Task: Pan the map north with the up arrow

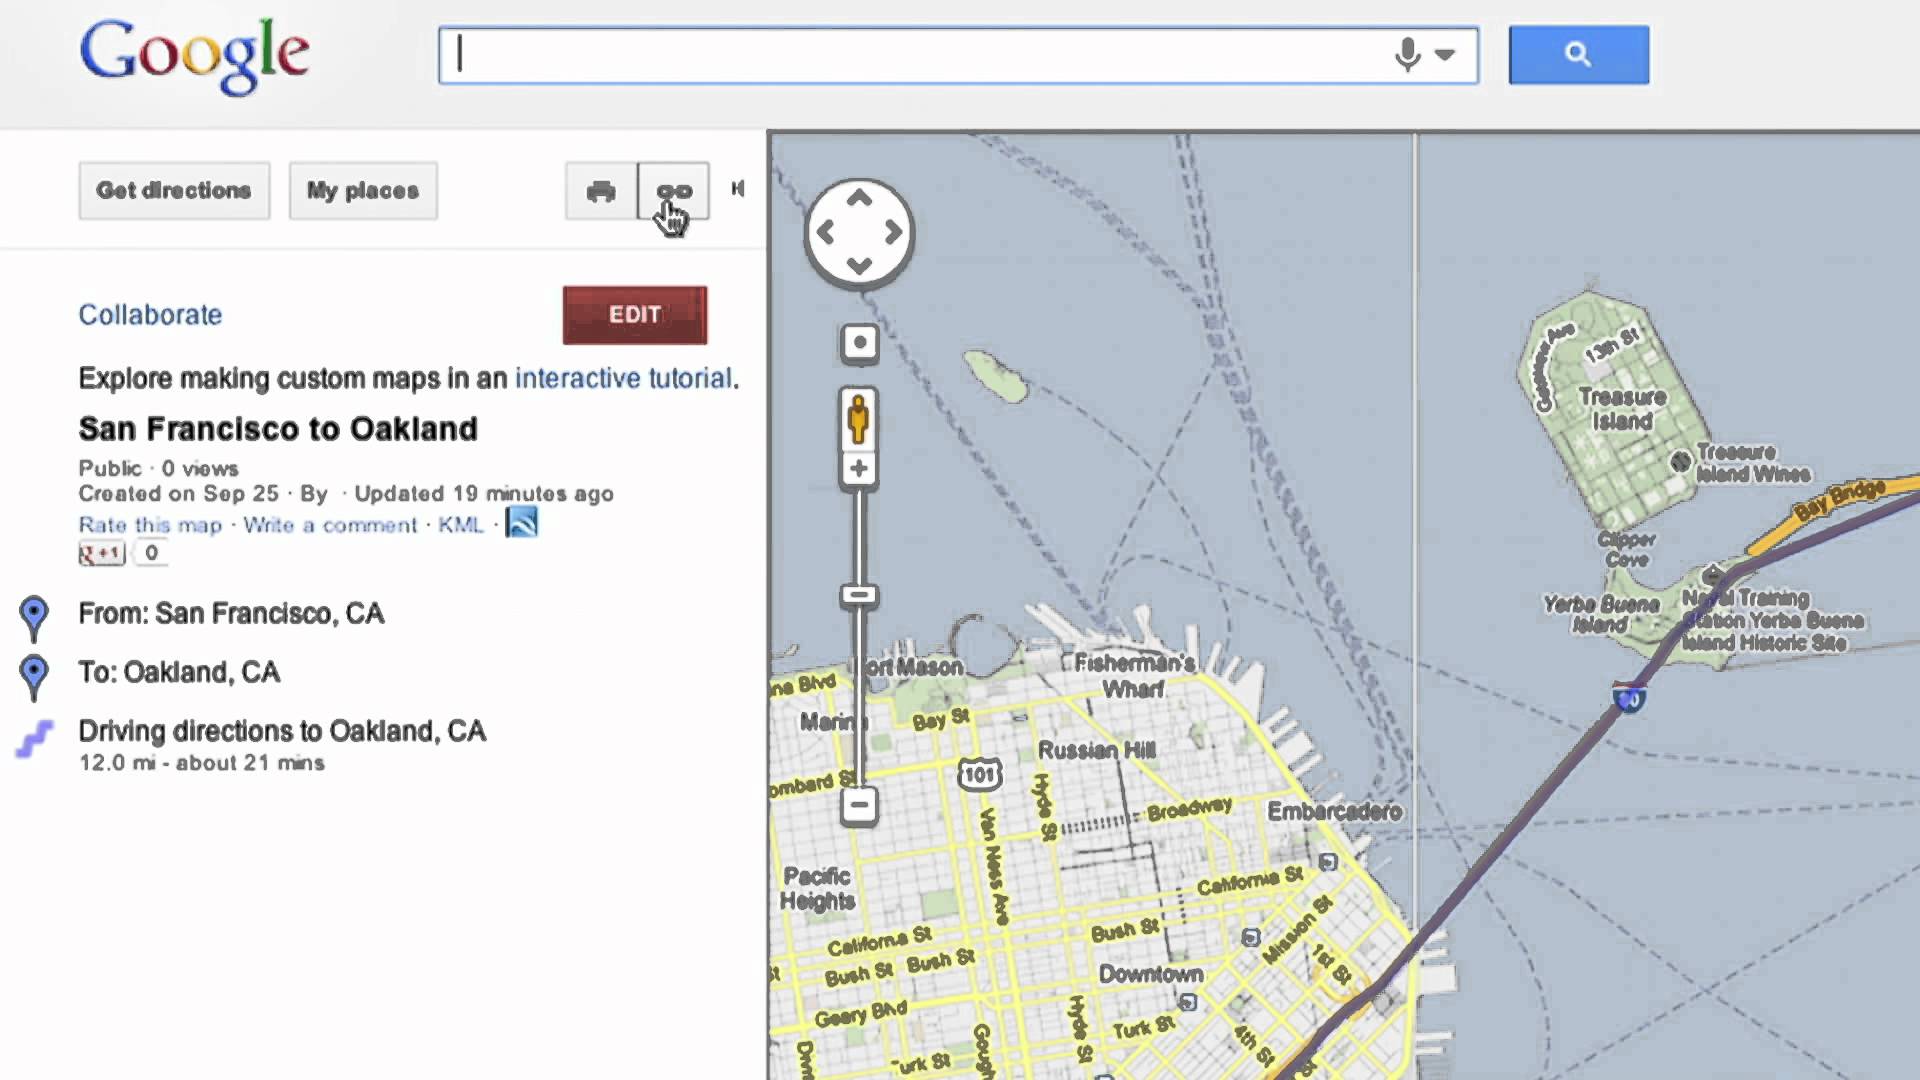Action: [x=858, y=196]
